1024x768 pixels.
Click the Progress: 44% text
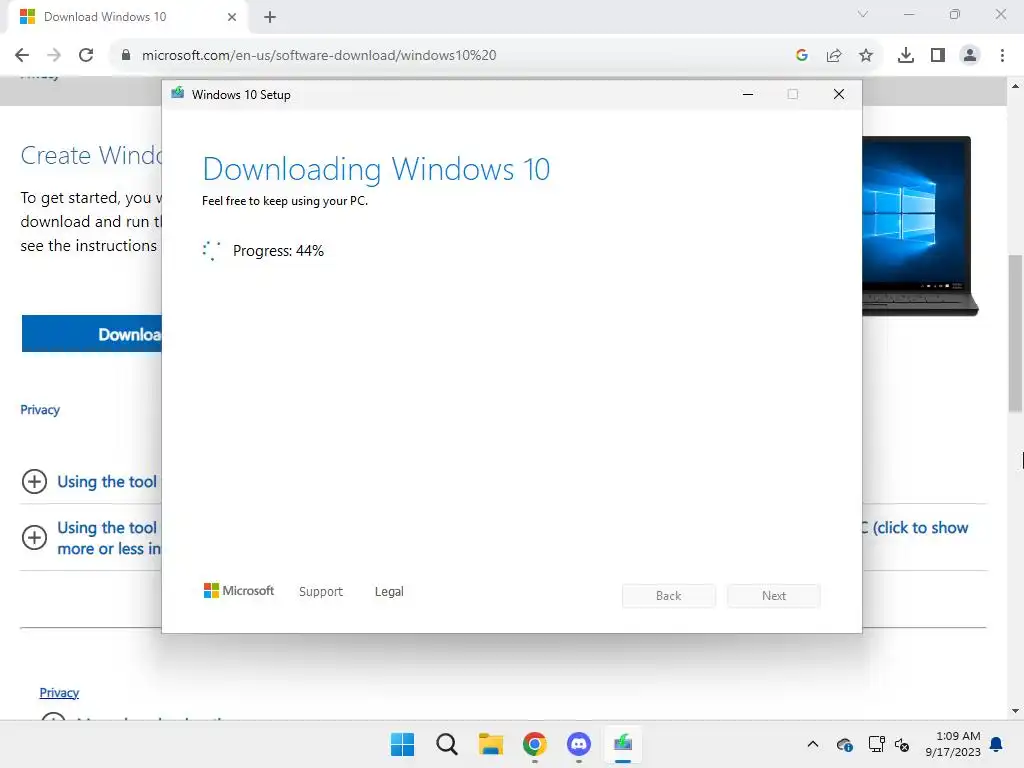(x=278, y=251)
